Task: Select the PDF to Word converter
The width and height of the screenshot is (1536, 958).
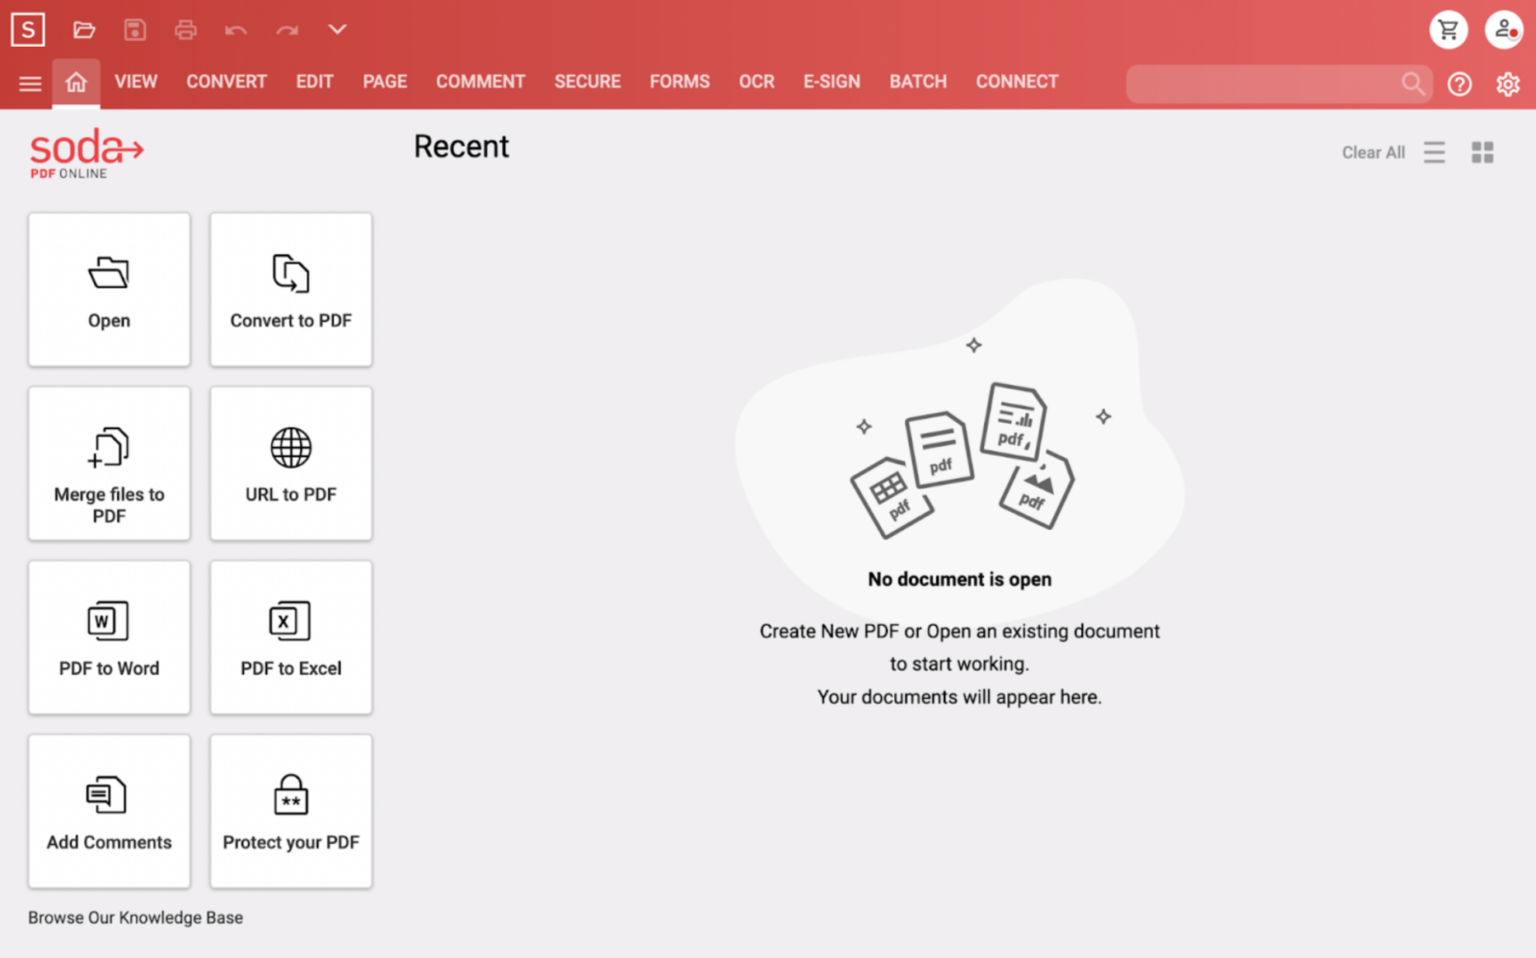Action: tap(108, 637)
